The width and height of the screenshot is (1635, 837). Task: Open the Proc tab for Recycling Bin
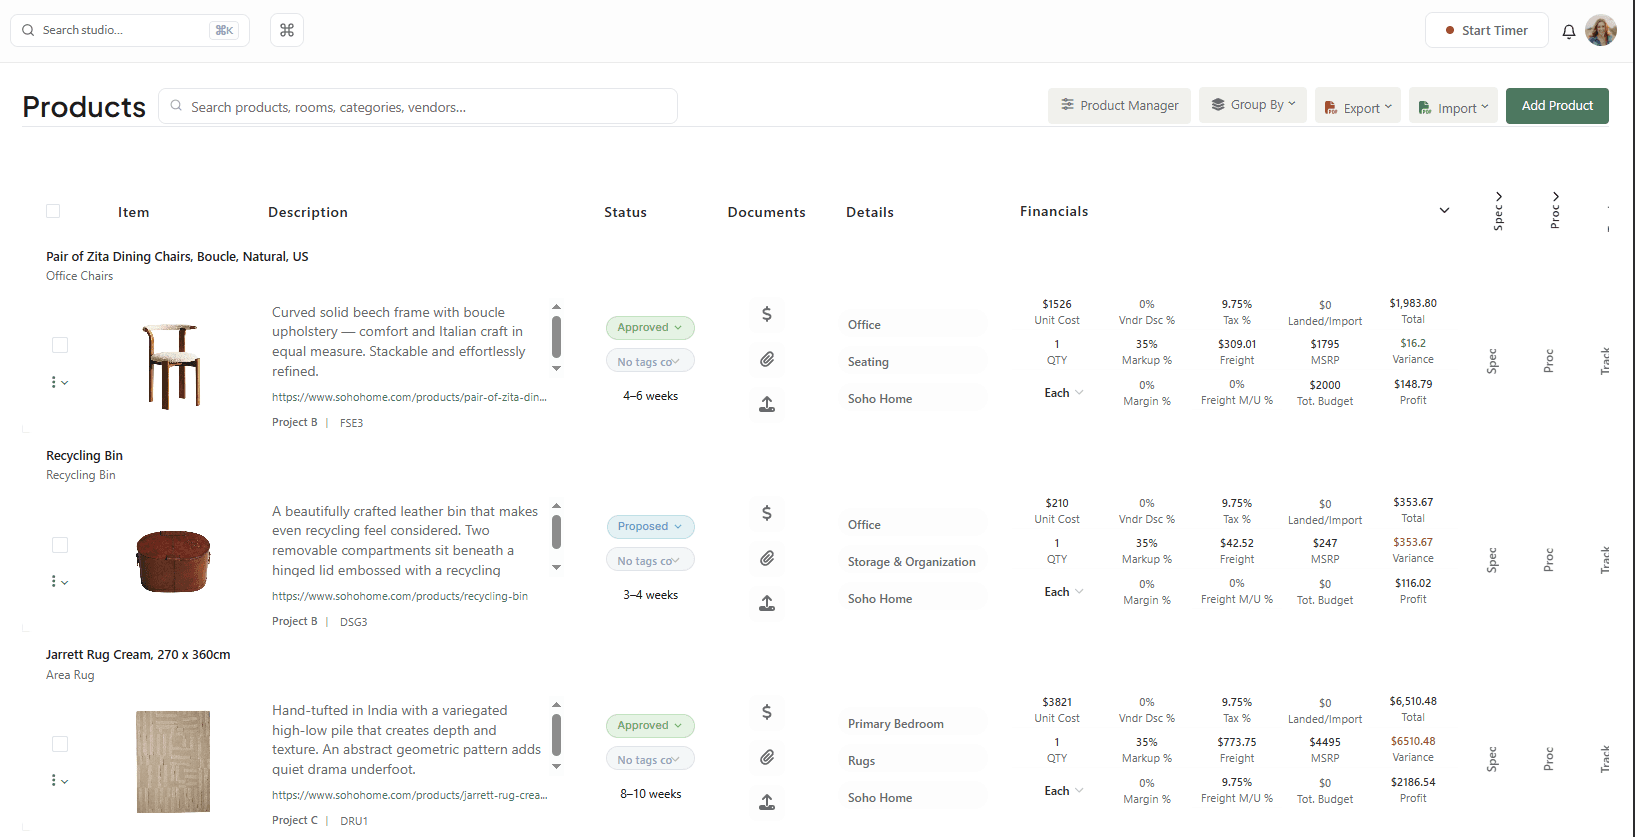click(1549, 560)
